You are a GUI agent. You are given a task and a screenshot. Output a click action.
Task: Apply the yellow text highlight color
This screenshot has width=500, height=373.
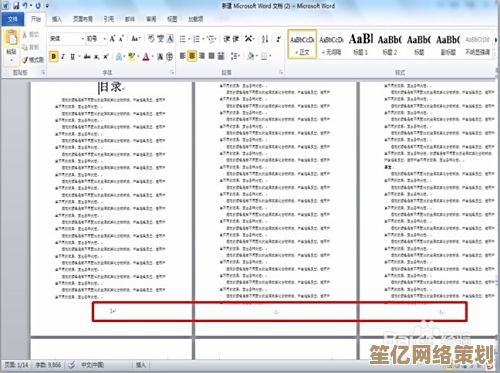pyautogui.click(x=131, y=57)
